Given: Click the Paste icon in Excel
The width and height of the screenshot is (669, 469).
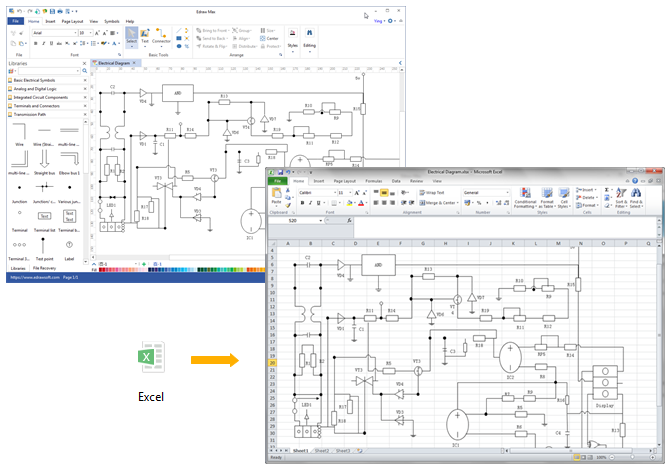Looking at the screenshot, I should tap(276, 196).
